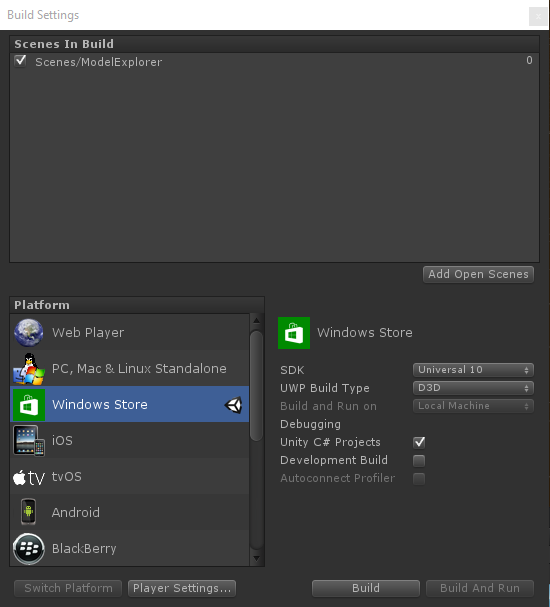The width and height of the screenshot is (550, 607).
Task: Click the Add Open Scenes button
Action: coord(478,274)
